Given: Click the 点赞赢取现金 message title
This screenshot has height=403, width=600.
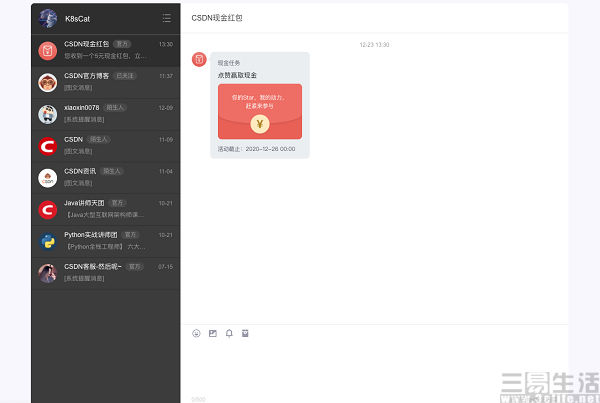Looking at the screenshot, I should click(237, 75).
